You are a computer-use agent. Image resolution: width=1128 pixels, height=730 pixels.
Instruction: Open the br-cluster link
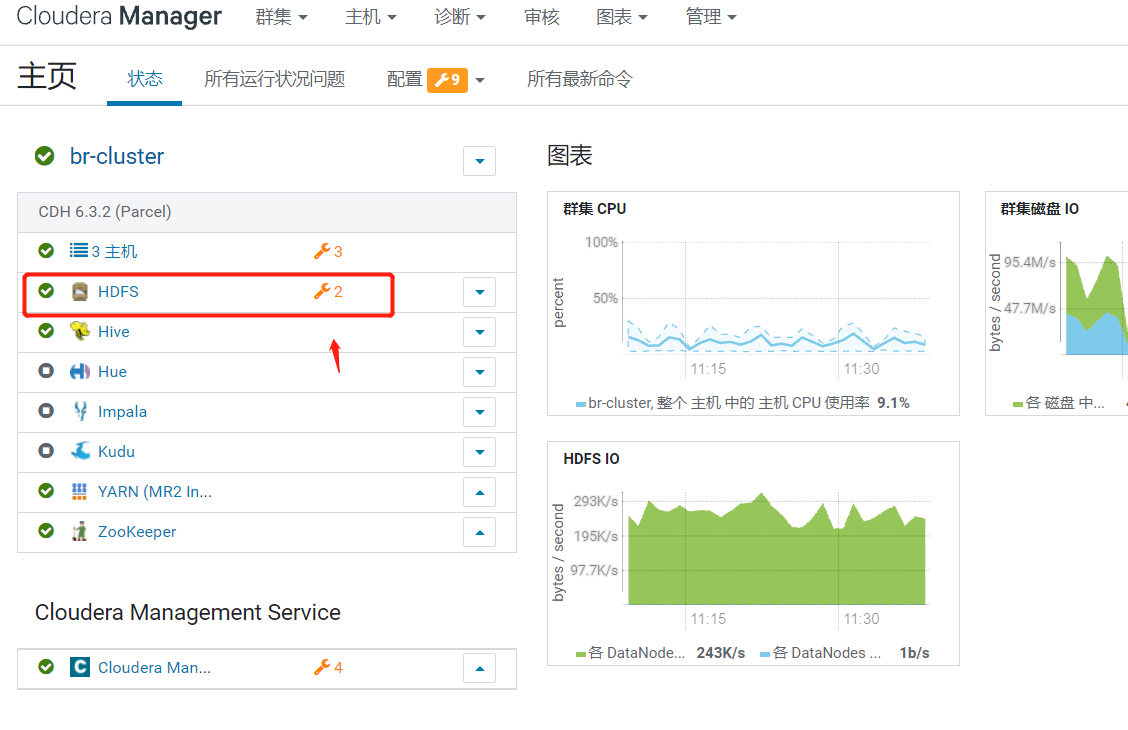[x=117, y=156]
